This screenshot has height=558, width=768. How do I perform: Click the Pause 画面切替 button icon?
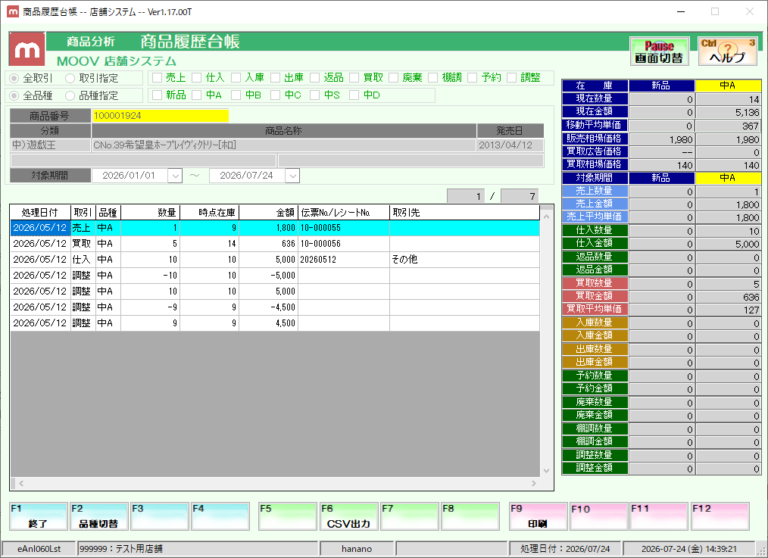point(659,51)
